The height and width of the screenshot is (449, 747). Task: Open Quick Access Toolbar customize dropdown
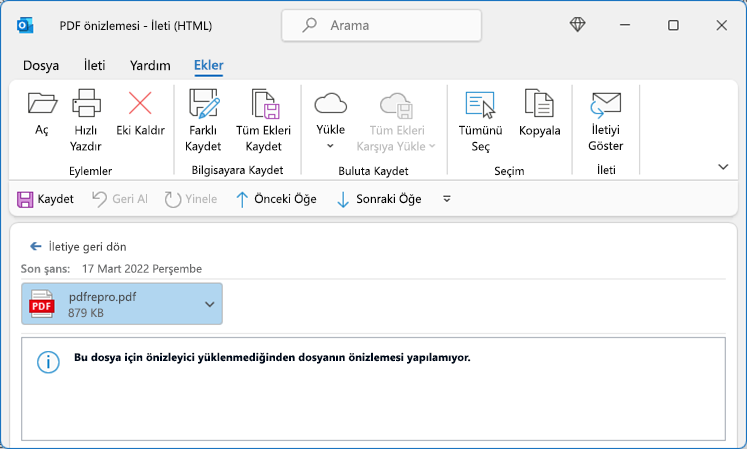coord(447,199)
